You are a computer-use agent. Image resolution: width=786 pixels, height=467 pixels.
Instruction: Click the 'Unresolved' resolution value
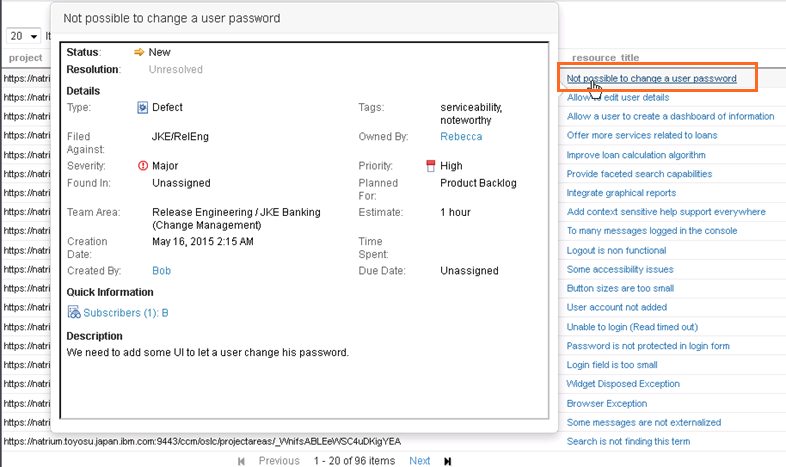[175, 69]
